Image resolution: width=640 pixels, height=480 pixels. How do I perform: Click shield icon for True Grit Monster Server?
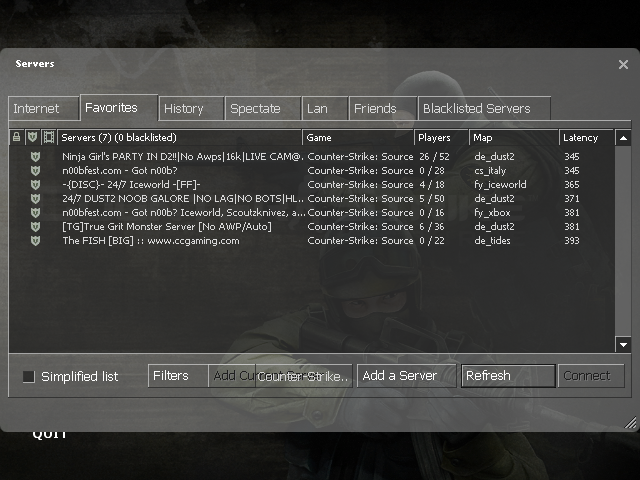[36, 227]
